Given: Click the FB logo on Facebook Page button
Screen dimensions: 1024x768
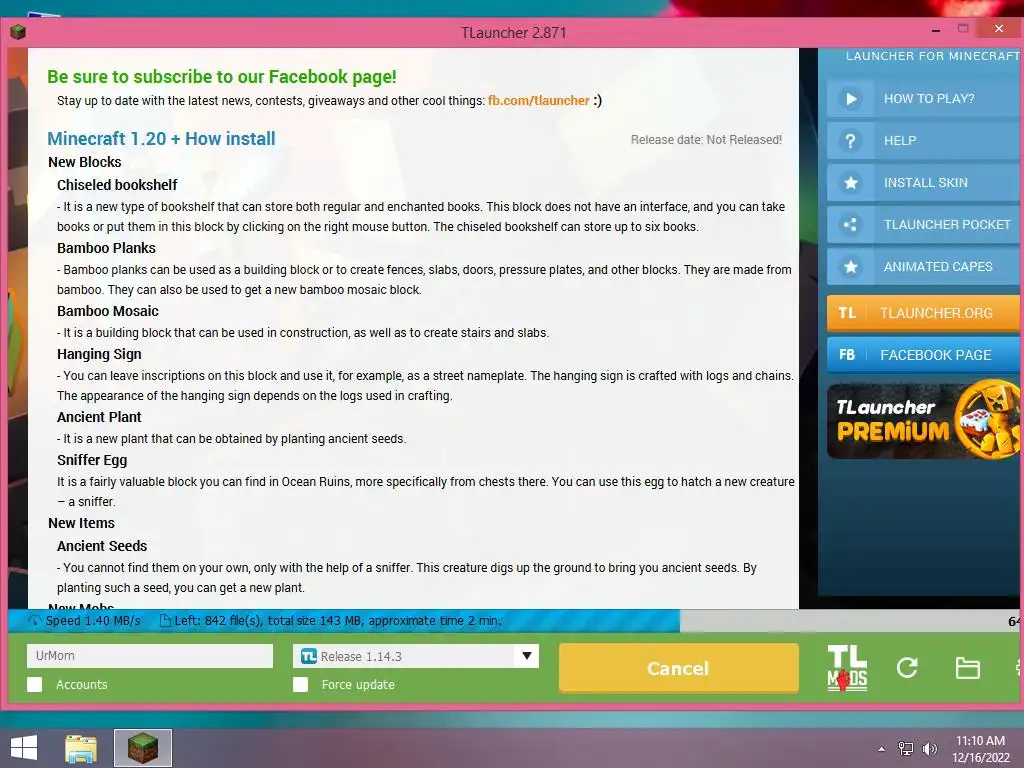Looking at the screenshot, I should (x=847, y=355).
